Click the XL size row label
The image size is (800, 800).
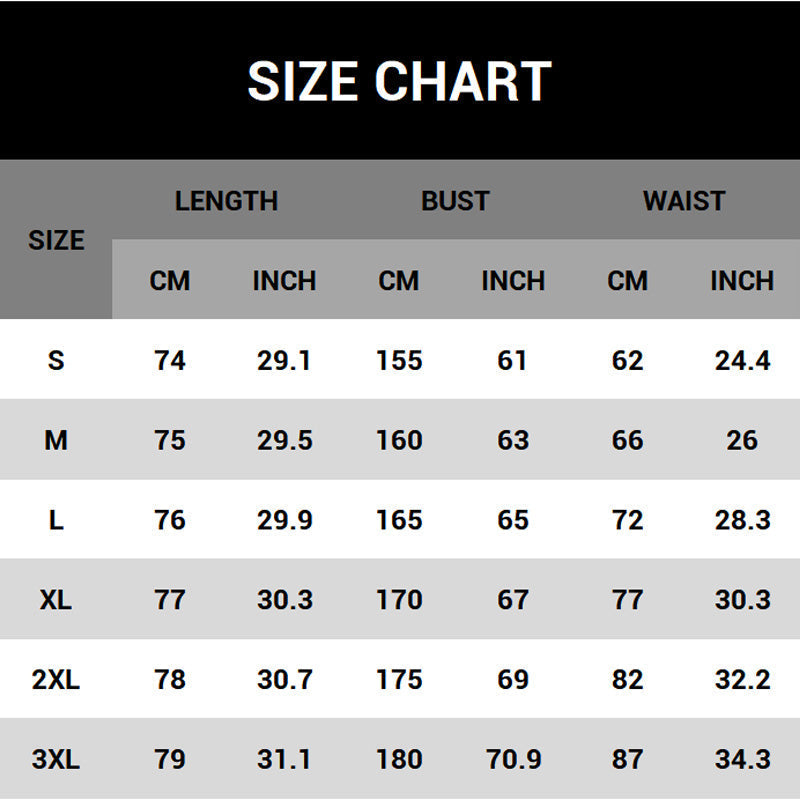[x=56, y=600]
